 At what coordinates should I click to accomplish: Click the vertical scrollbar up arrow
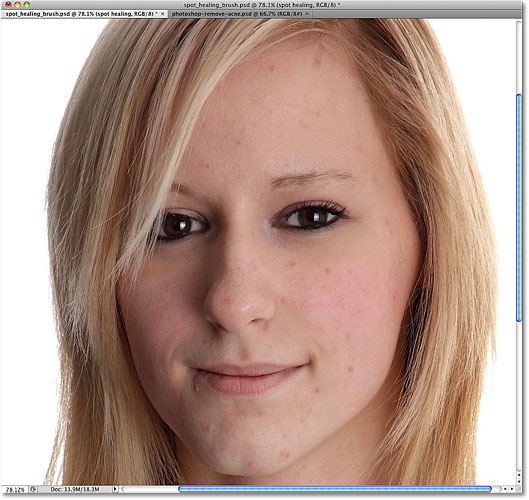519,475
